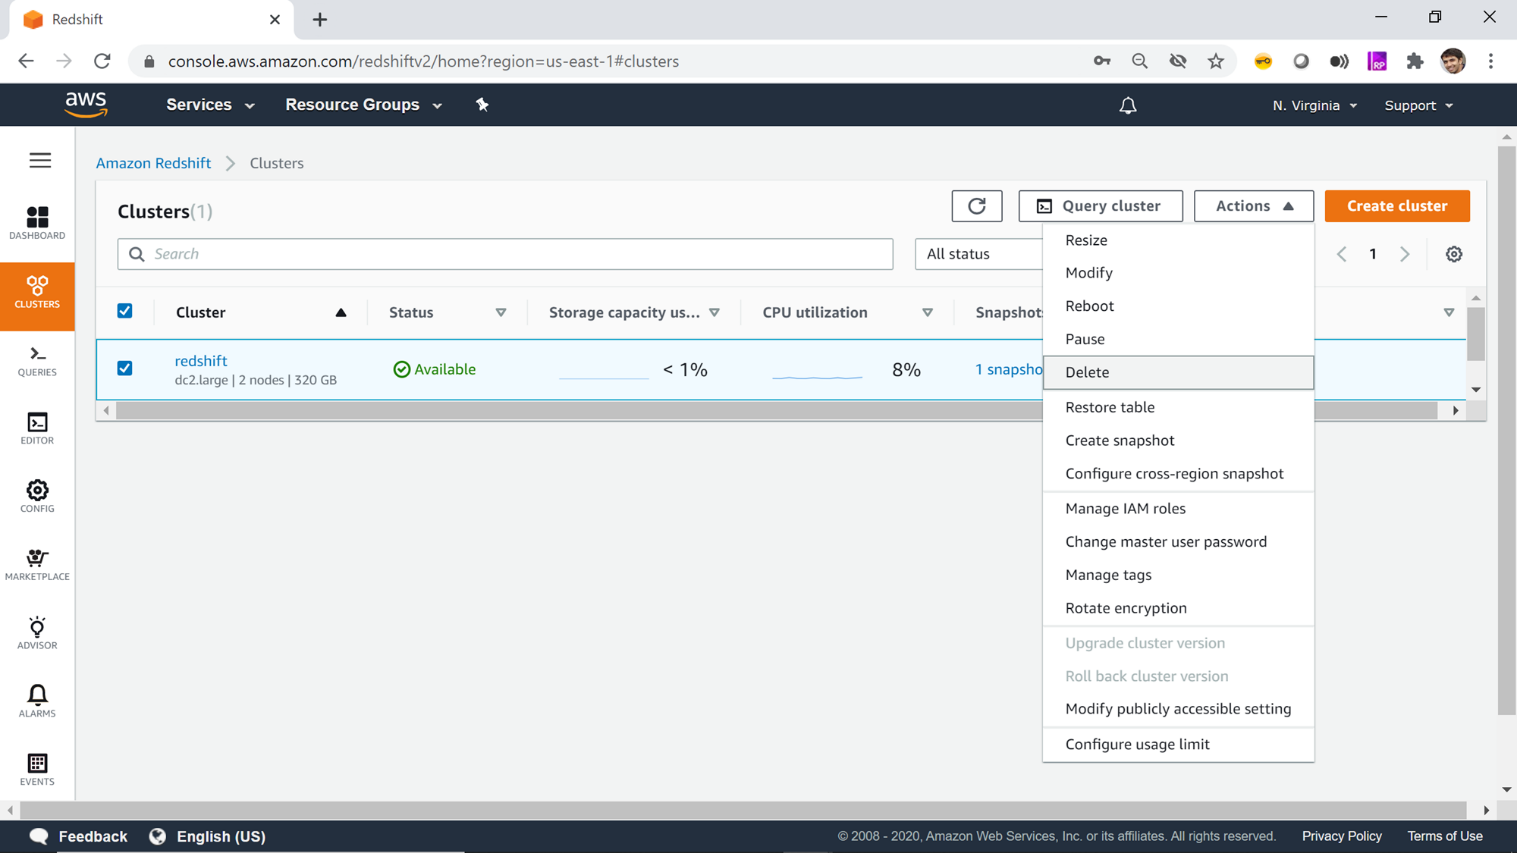Choose Resize from Actions menu
1517x853 pixels.
click(1178, 240)
